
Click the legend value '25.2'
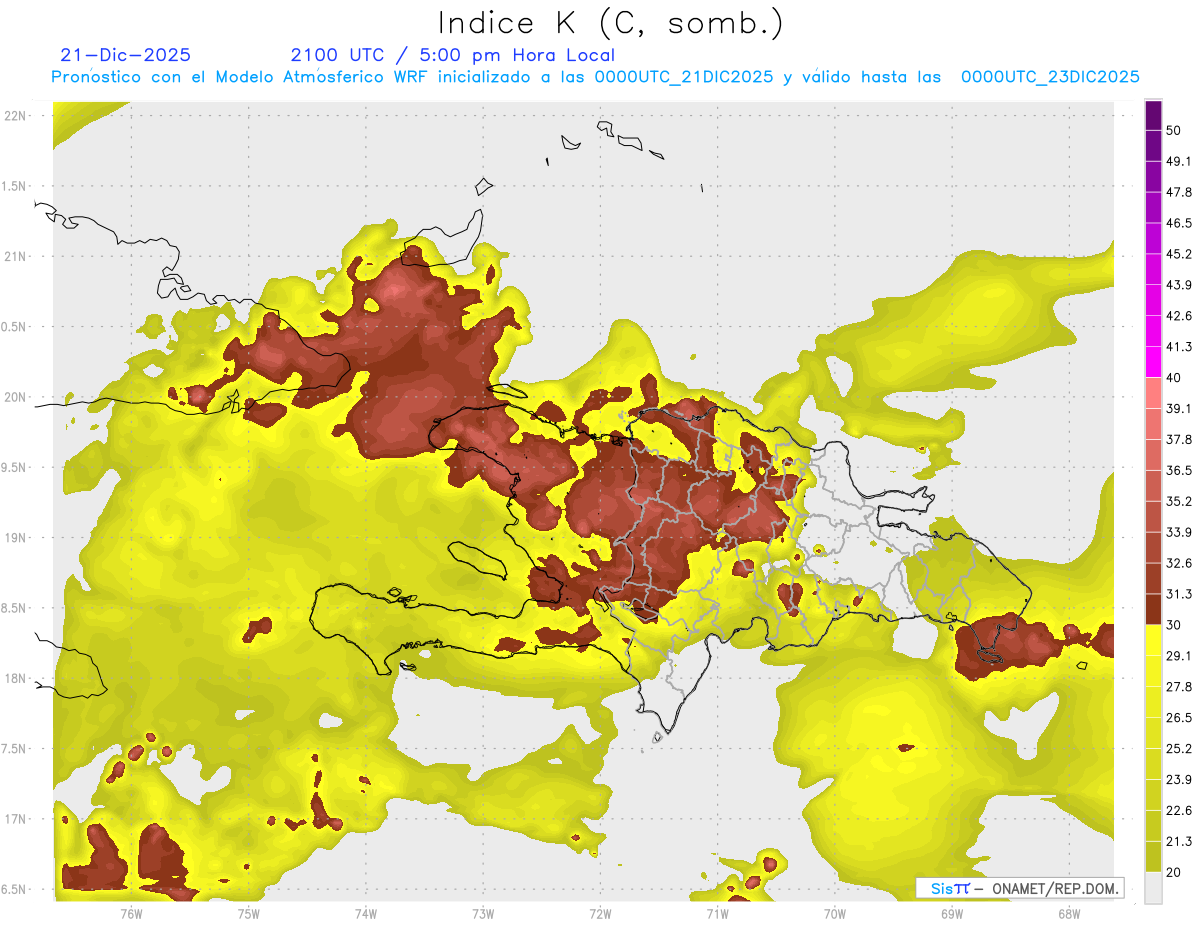pos(1179,749)
